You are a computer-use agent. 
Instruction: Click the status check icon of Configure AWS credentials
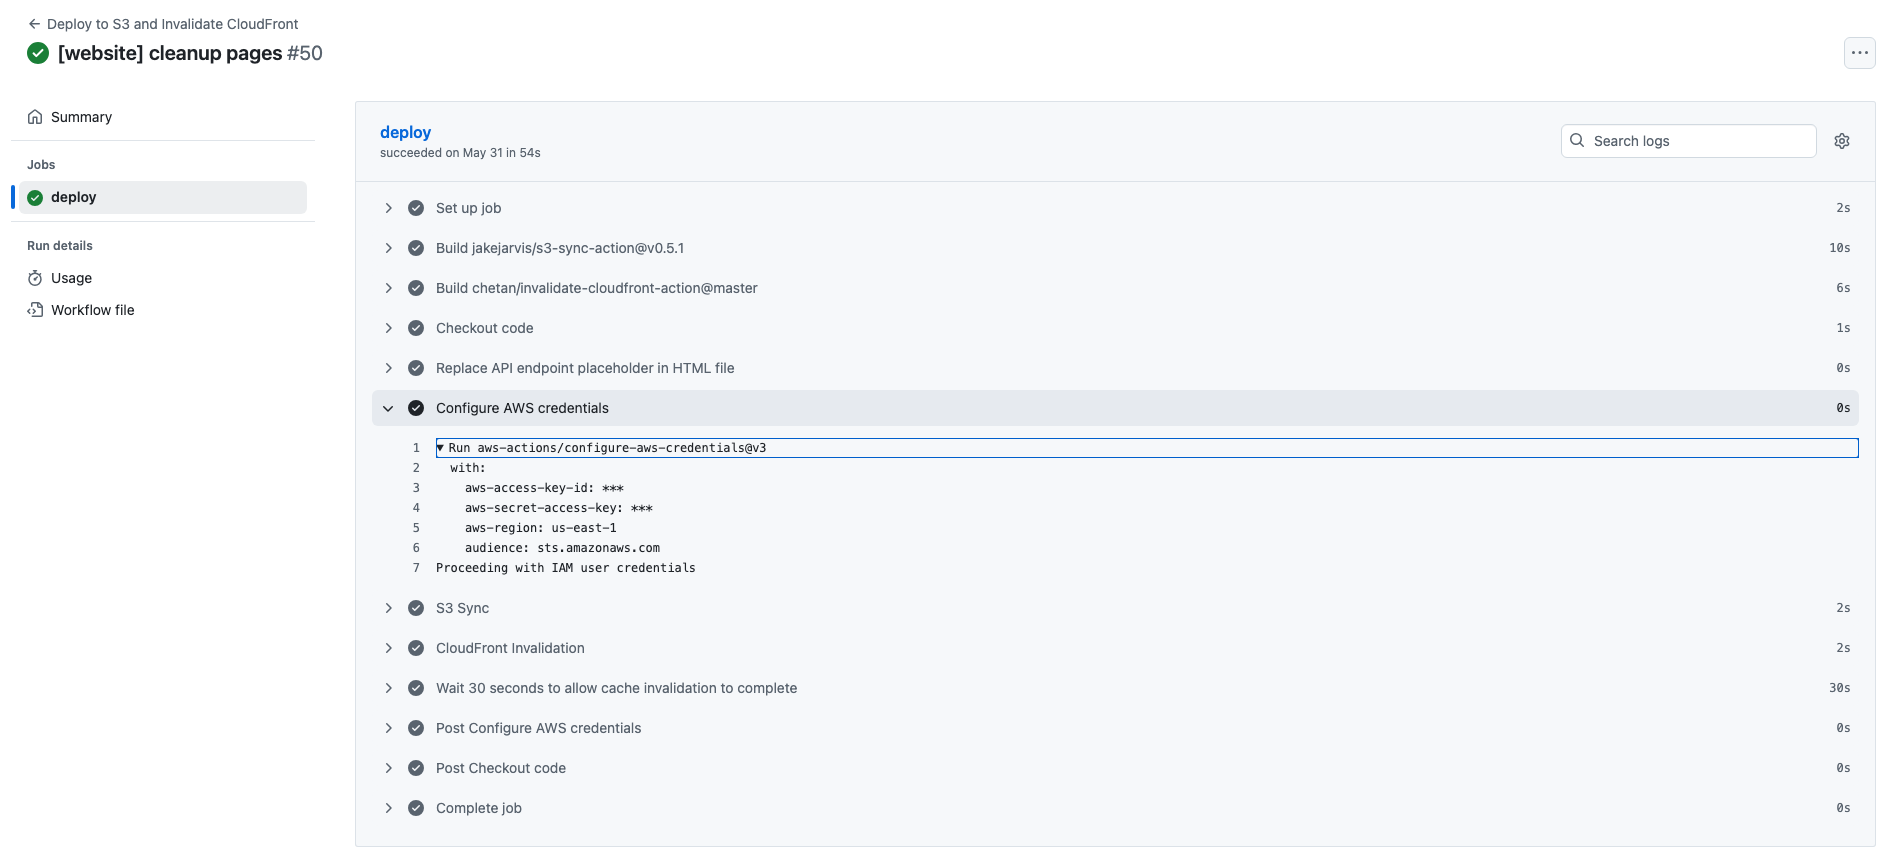(x=416, y=408)
